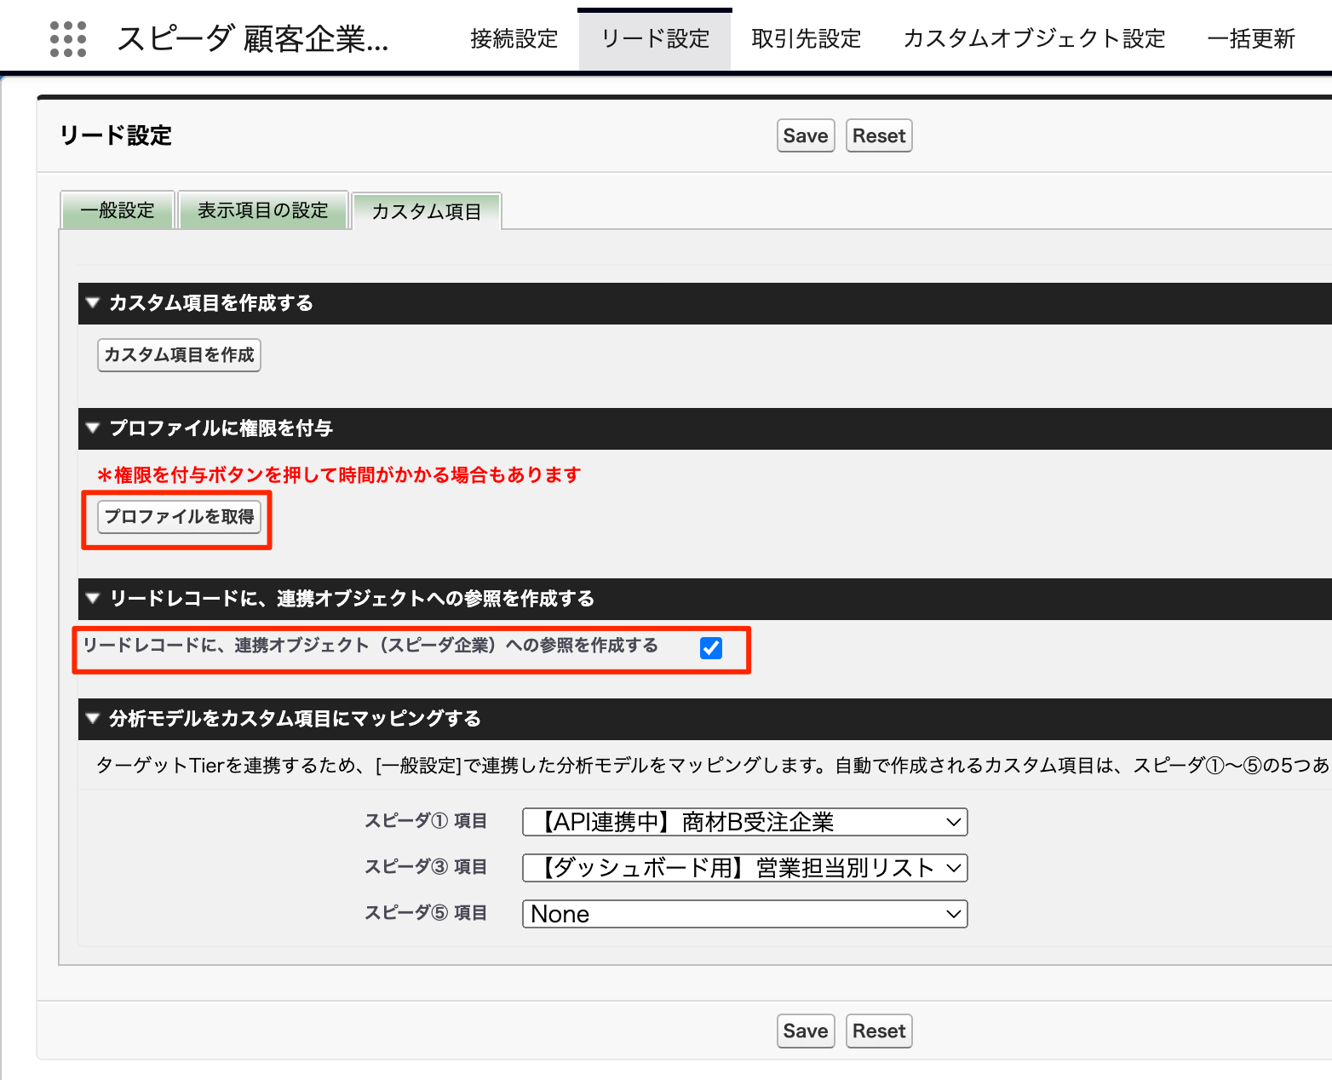
Task: Switch to the 取引先設定 tab
Action: click(x=805, y=38)
